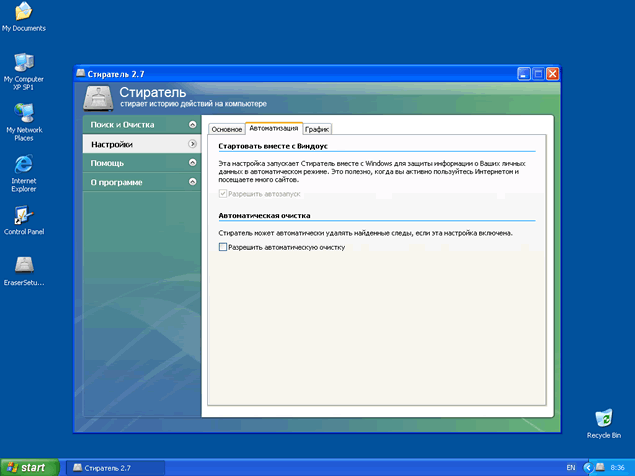Screen dimensions: 635x476
Task: Launch Internet Explorer from desktop
Action: 23,164
